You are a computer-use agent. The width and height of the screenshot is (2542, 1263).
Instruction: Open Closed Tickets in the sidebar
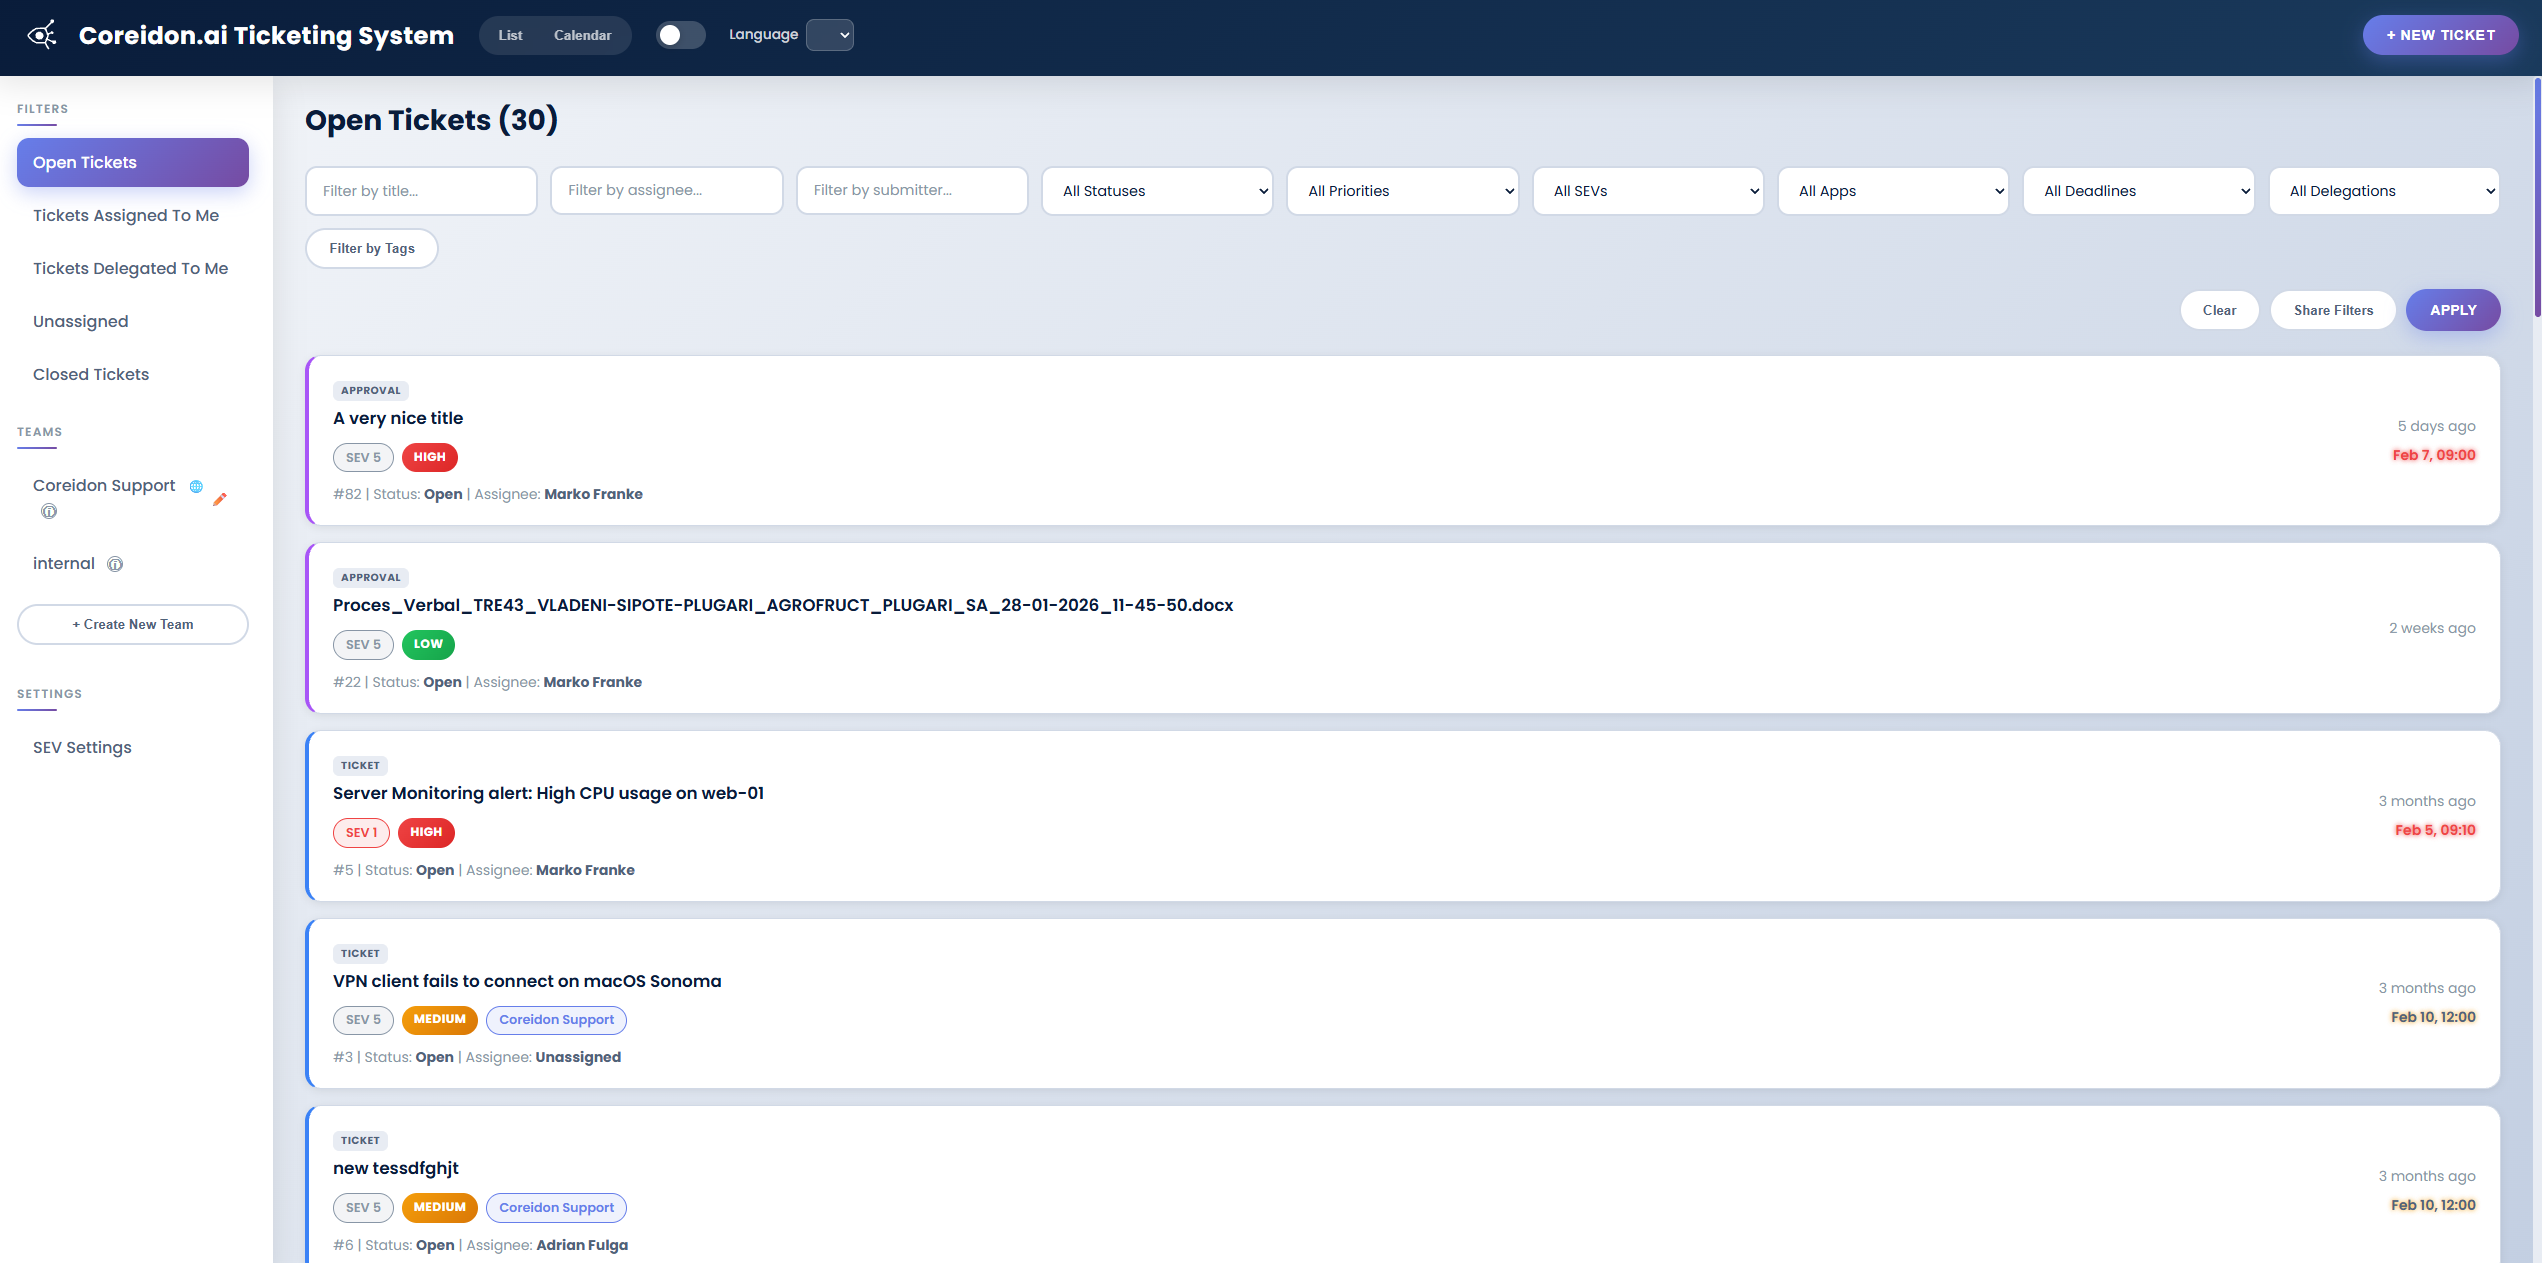(90, 373)
